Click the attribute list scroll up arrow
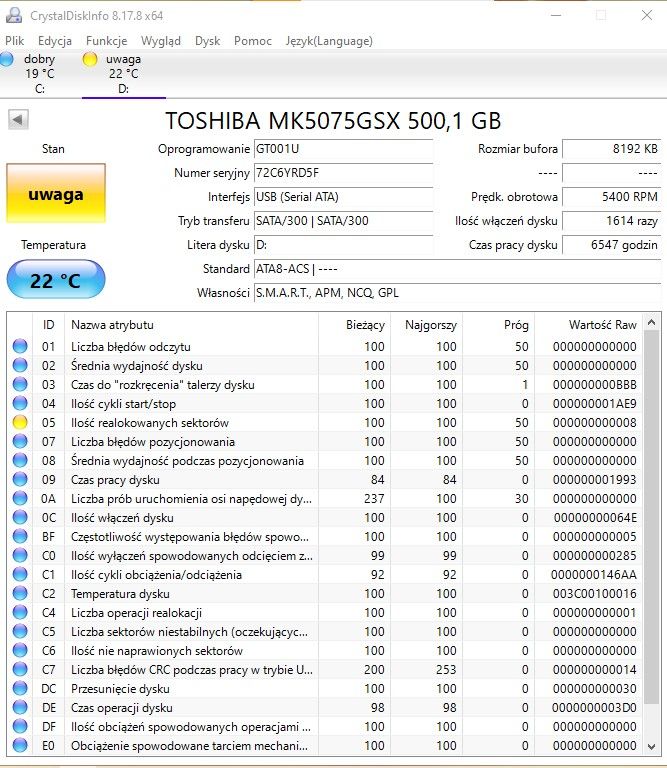Image resolution: width=667 pixels, height=768 pixels. click(x=651, y=322)
